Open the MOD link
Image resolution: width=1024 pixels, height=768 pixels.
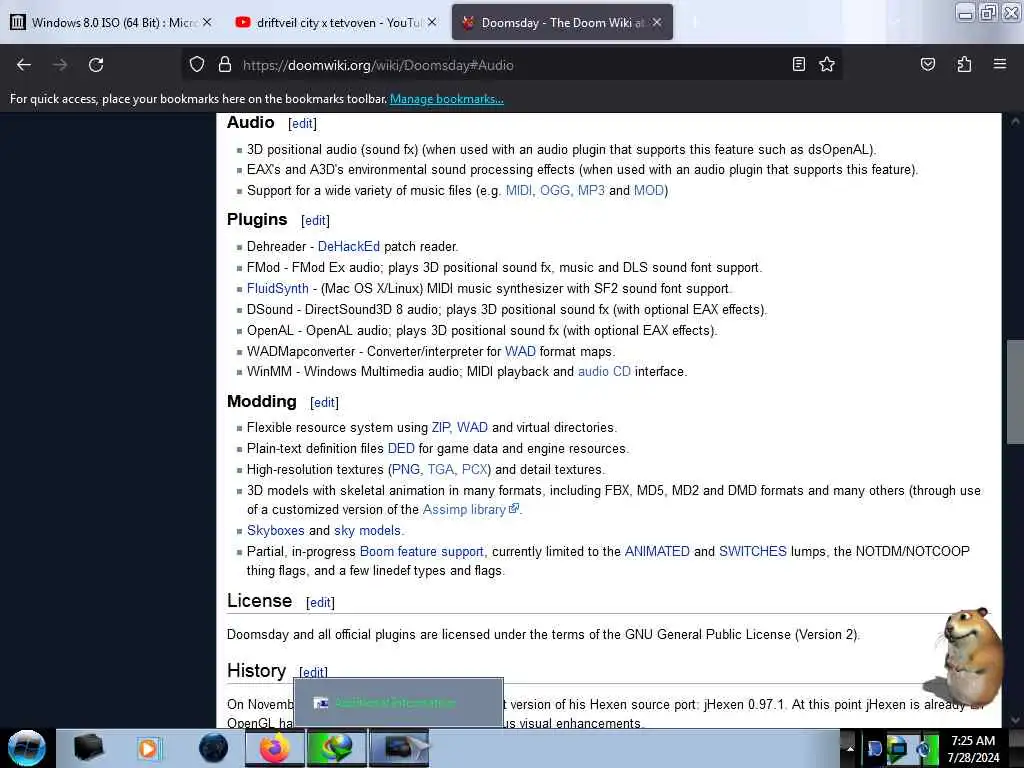point(648,191)
